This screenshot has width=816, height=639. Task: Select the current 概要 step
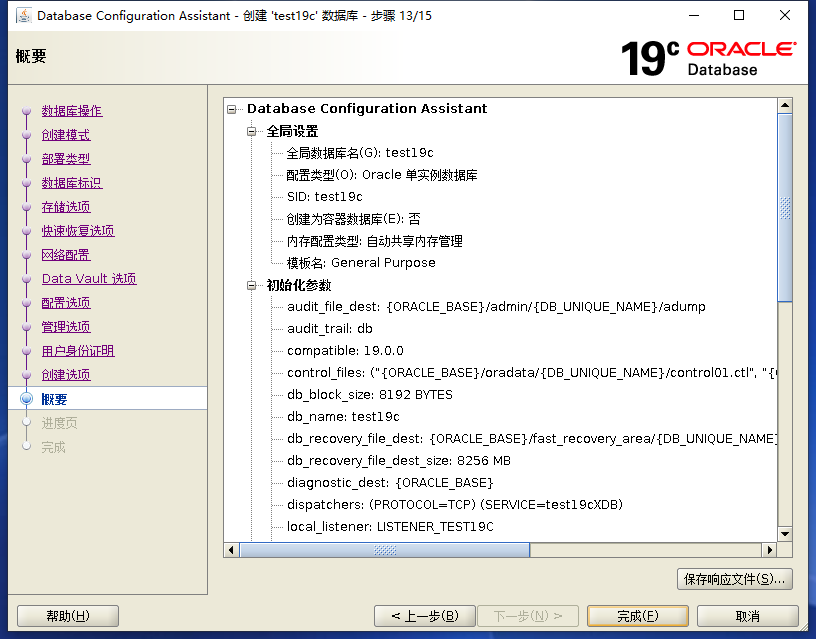54,399
